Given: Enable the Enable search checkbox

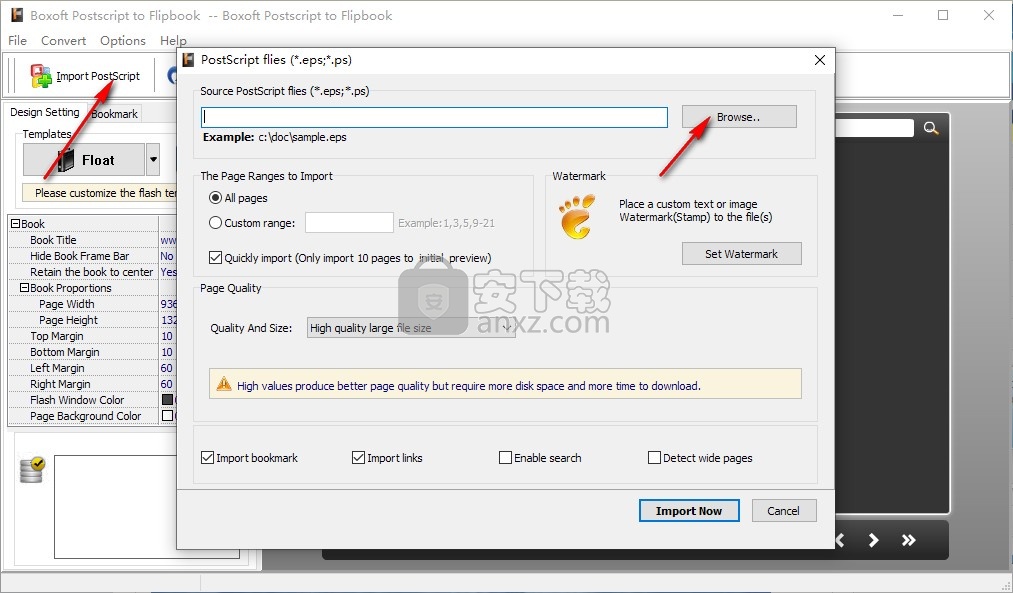Looking at the screenshot, I should [505, 458].
